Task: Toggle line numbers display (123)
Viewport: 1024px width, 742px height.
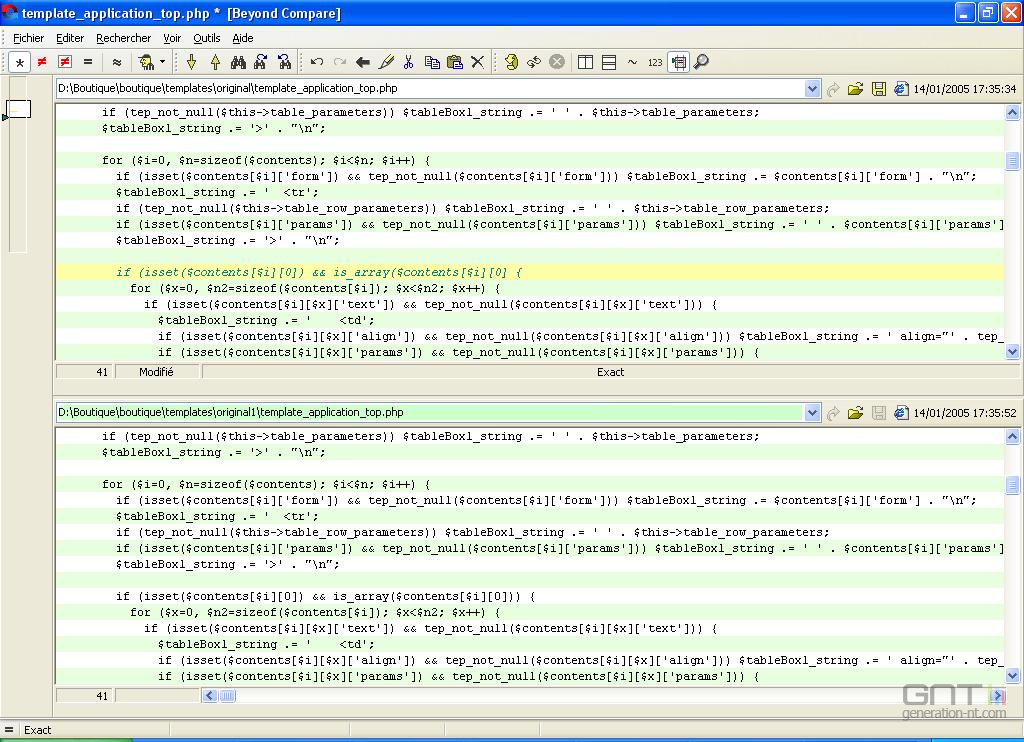Action: point(655,62)
